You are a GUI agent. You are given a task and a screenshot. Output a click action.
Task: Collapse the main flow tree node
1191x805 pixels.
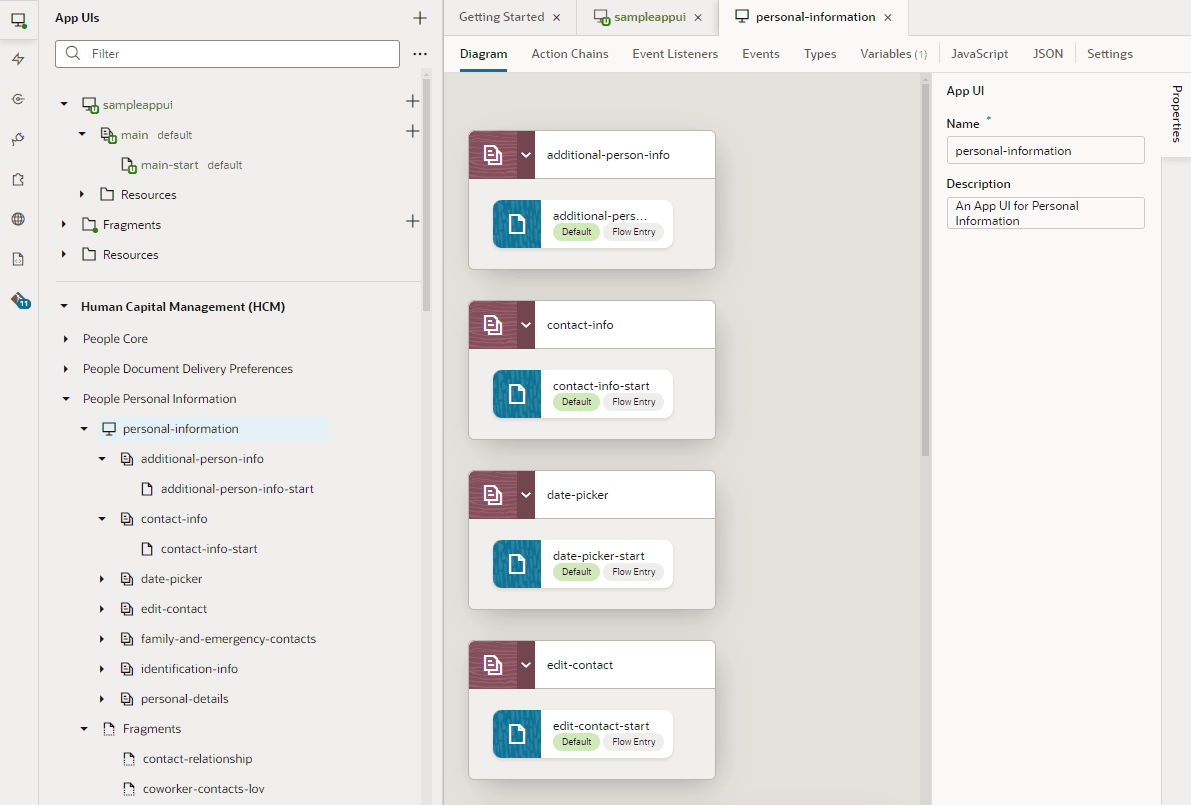[82, 134]
